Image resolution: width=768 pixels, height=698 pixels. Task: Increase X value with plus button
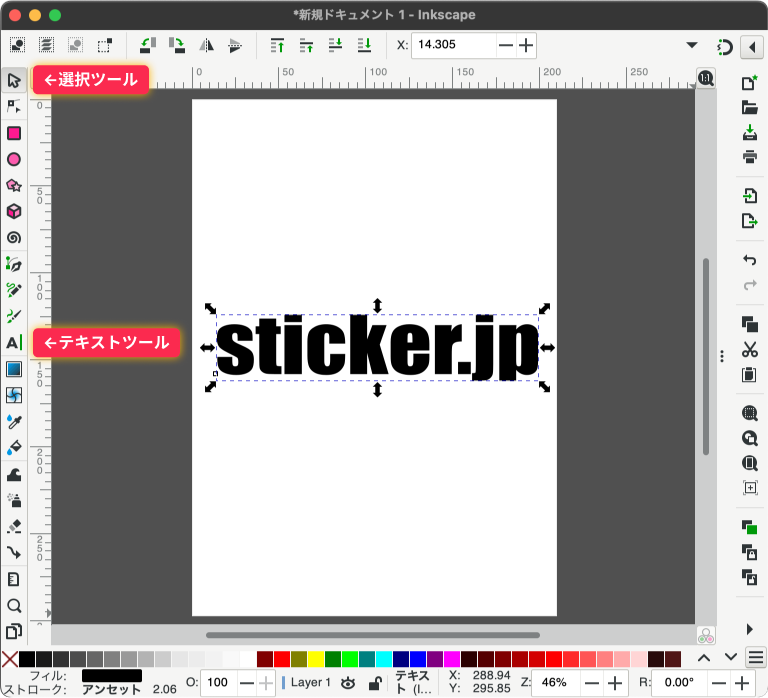point(526,46)
